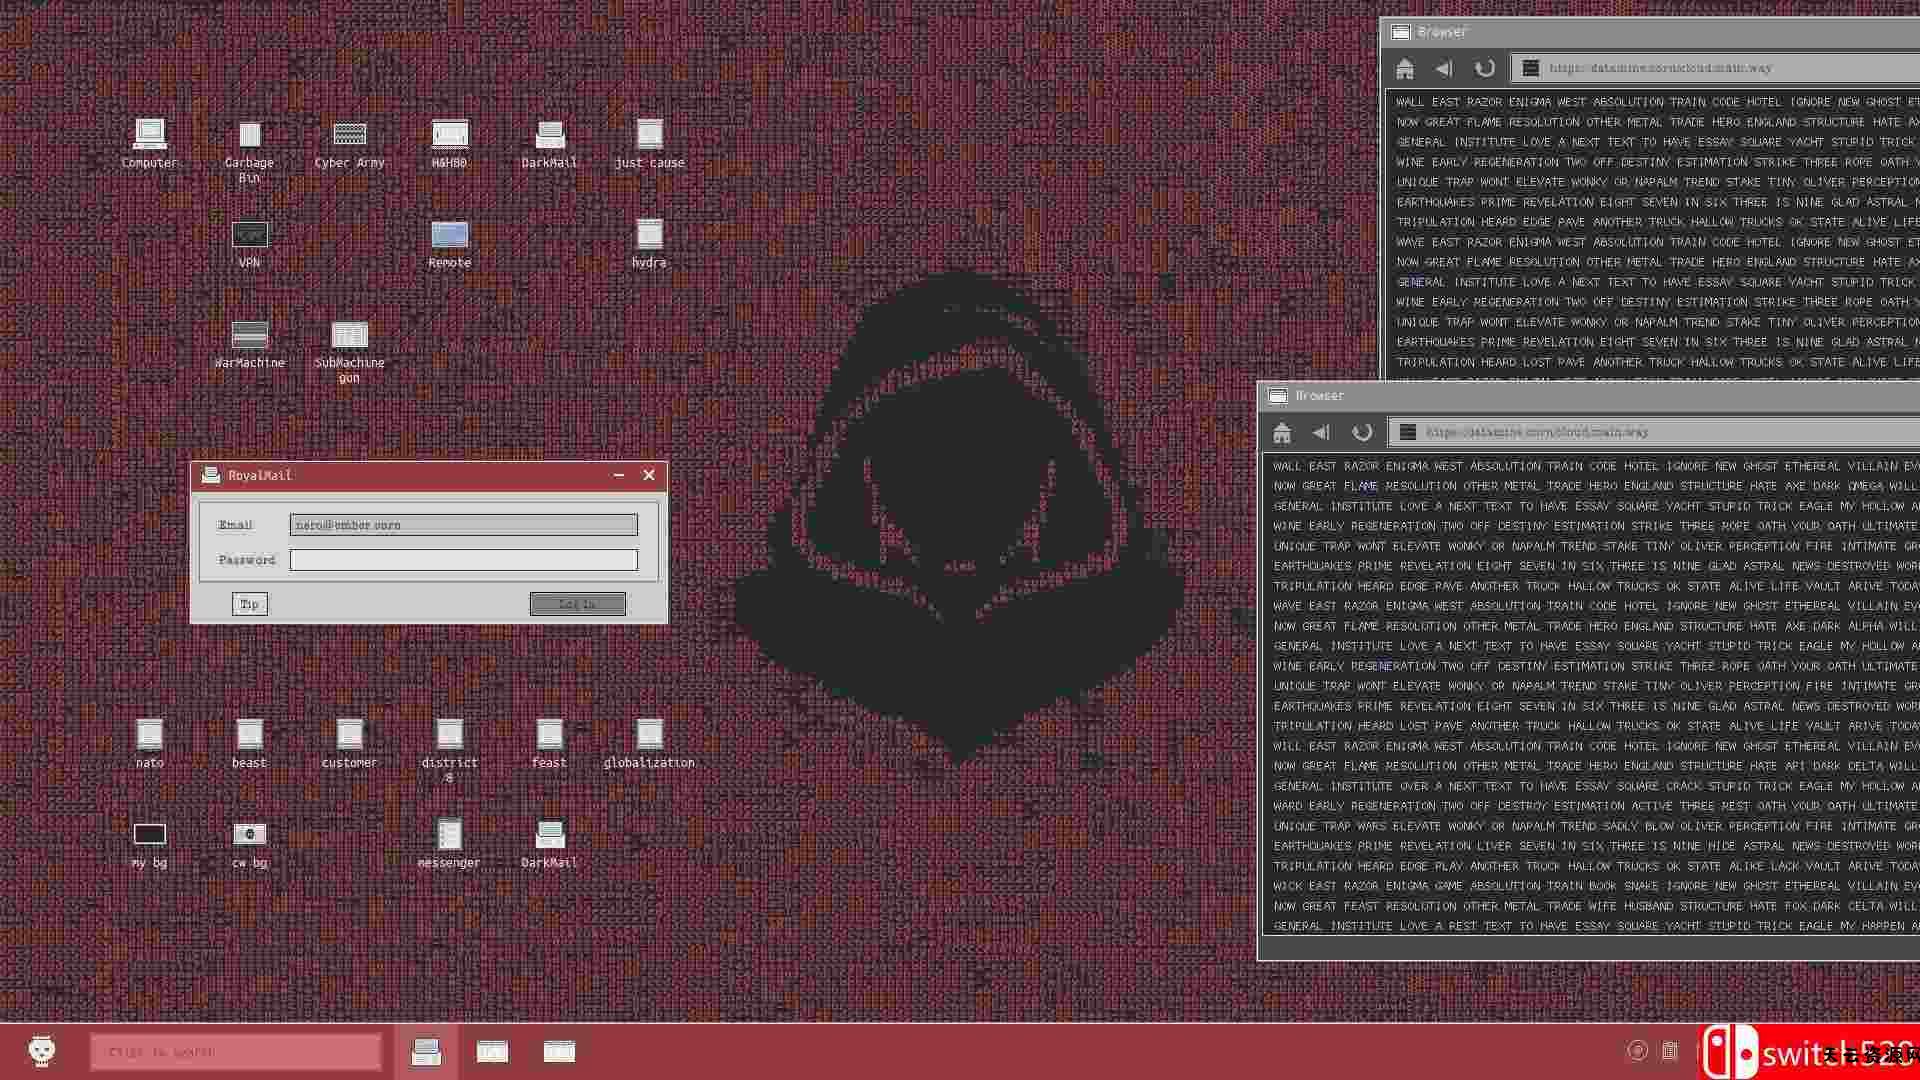Click the Email field in RoyalMail
The height and width of the screenshot is (1080, 1920).
[463, 525]
